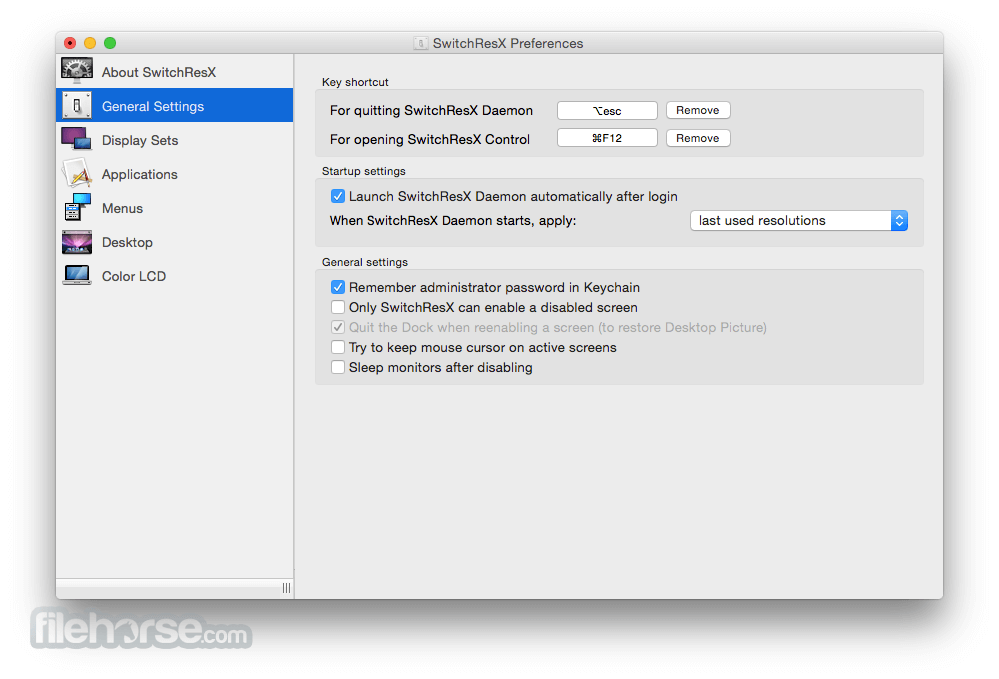Click the sidebar resize handle
The height and width of the screenshot is (679, 999).
pos(287,588)
